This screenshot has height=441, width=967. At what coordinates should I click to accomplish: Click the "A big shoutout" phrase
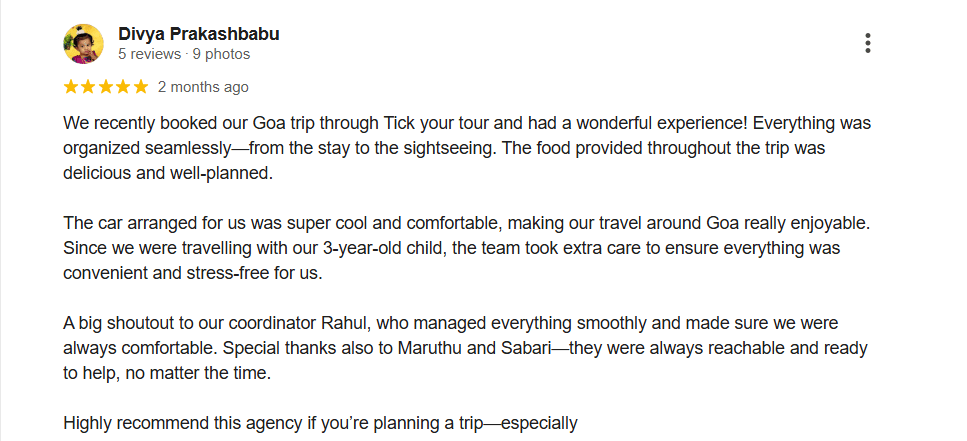tap(118, 324)
